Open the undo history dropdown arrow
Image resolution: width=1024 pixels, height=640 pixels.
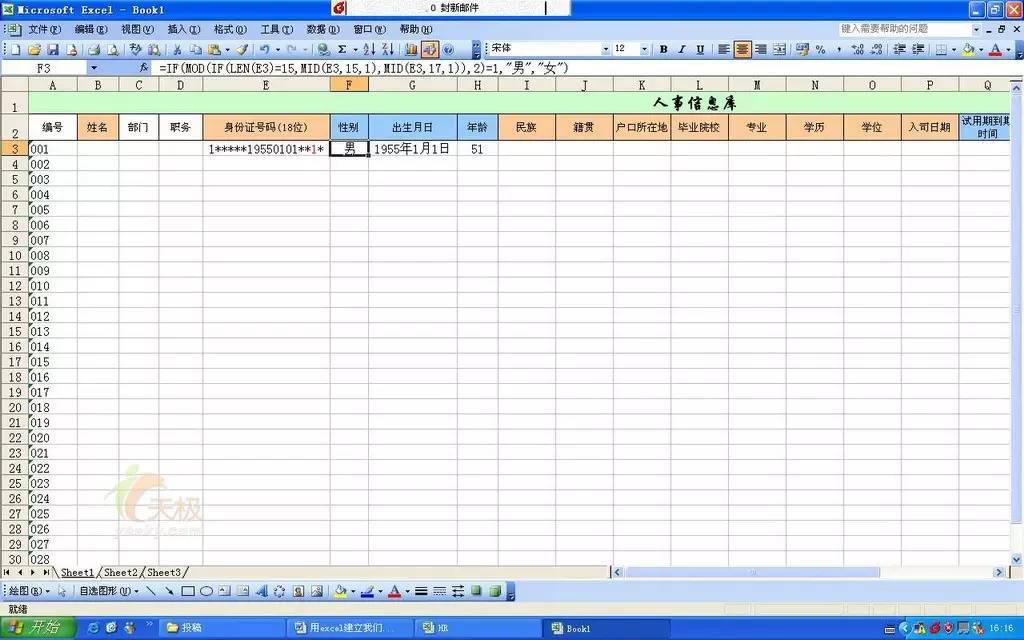tap(278, 50)
